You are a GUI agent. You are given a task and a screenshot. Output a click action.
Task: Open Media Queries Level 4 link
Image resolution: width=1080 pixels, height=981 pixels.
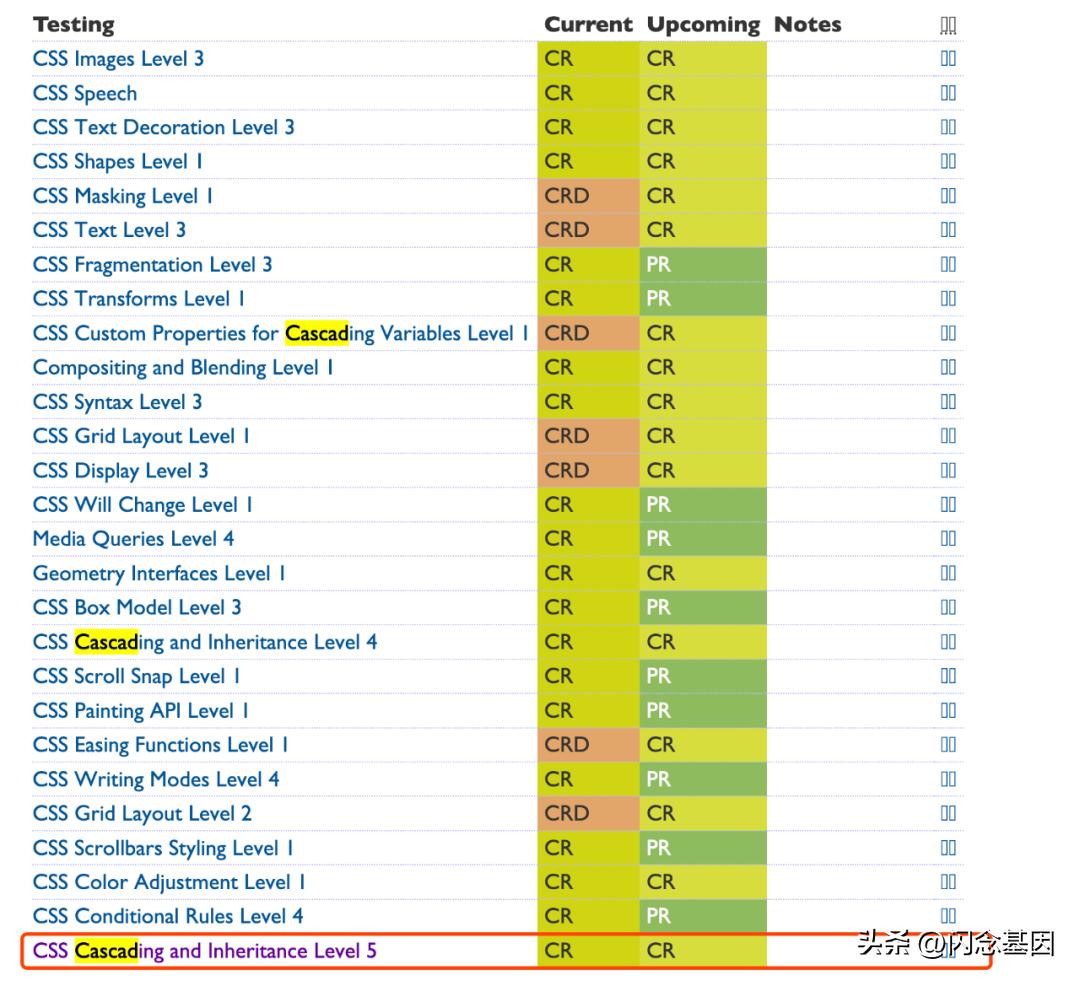pyautogui.click(x=134, y=539)
